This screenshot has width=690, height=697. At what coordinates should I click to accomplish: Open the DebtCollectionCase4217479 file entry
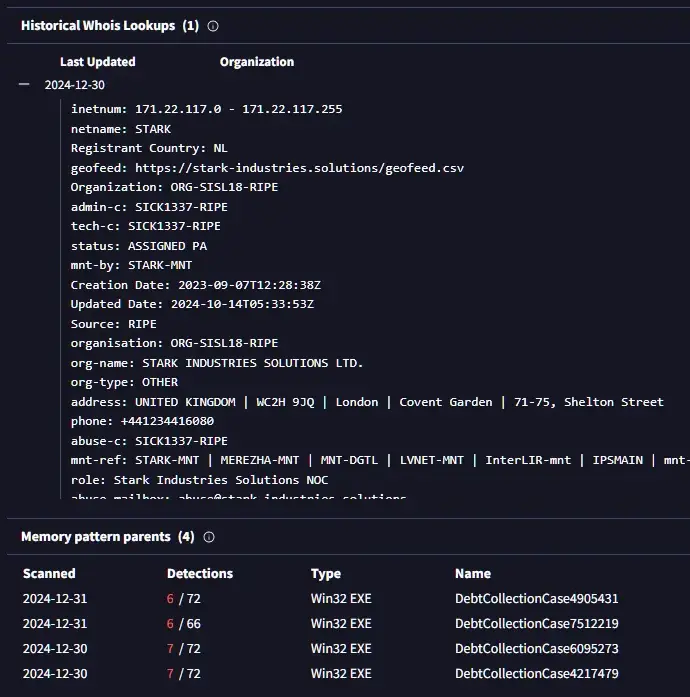coord(537,673)
